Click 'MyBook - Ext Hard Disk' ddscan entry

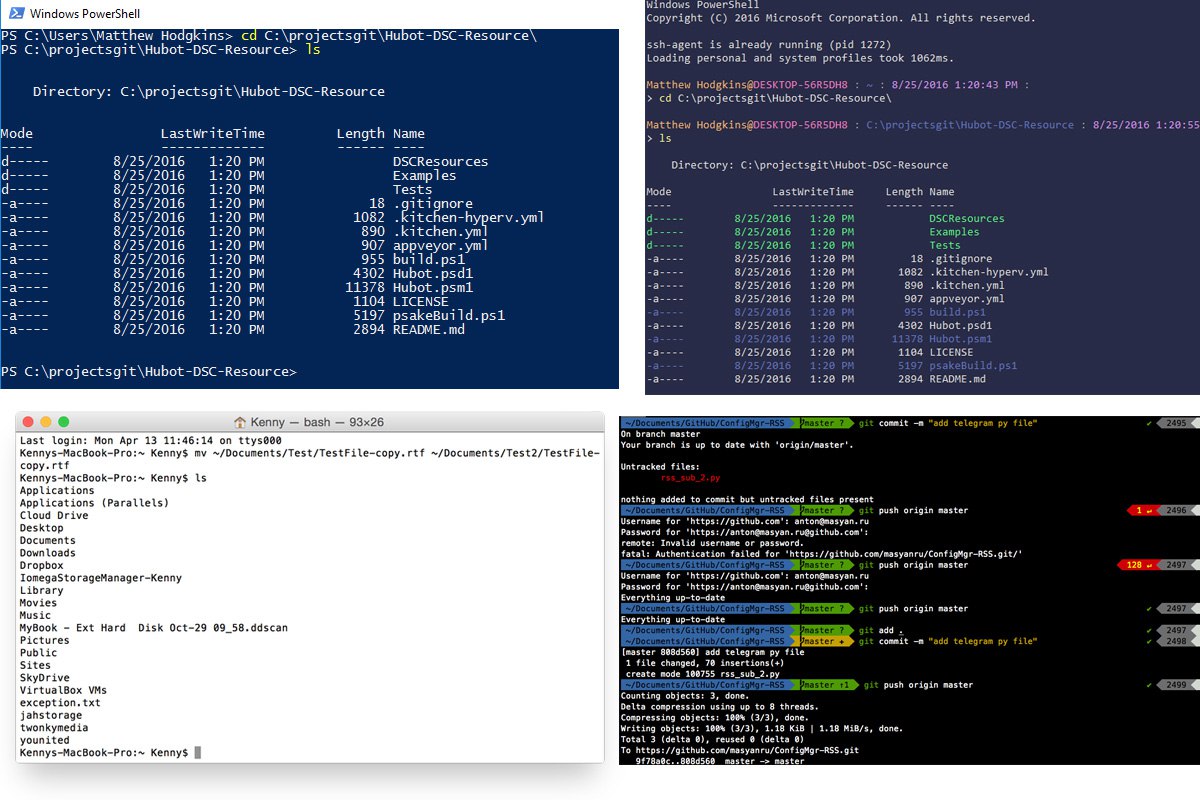coord(154,628)
